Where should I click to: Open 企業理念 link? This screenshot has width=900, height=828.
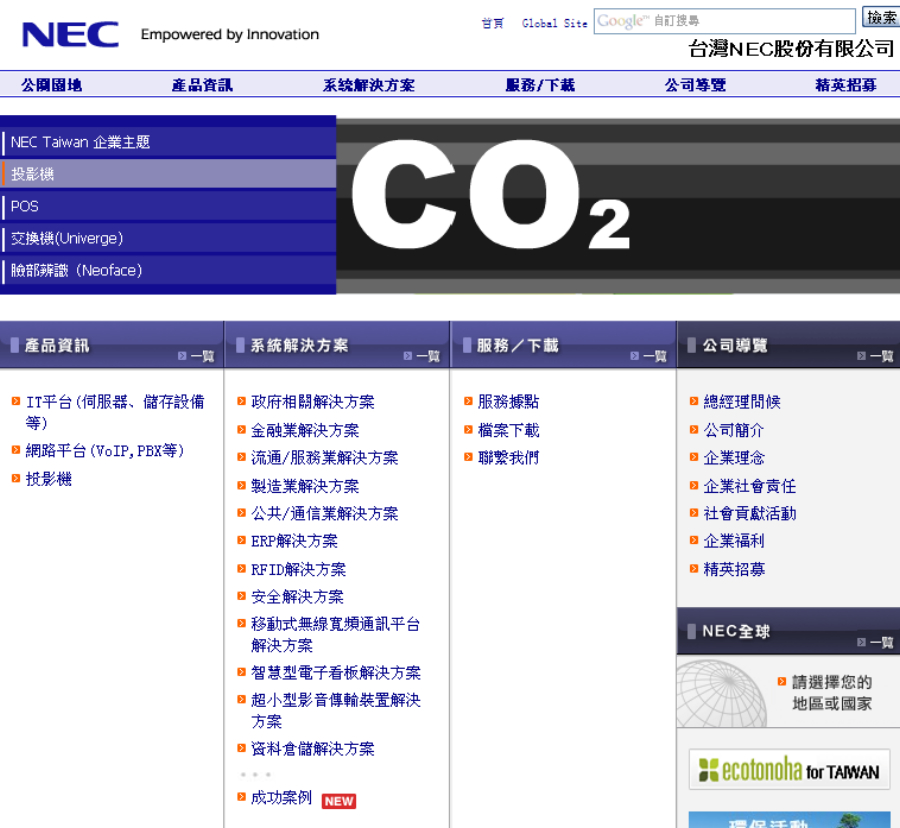[x=734, y=458]
